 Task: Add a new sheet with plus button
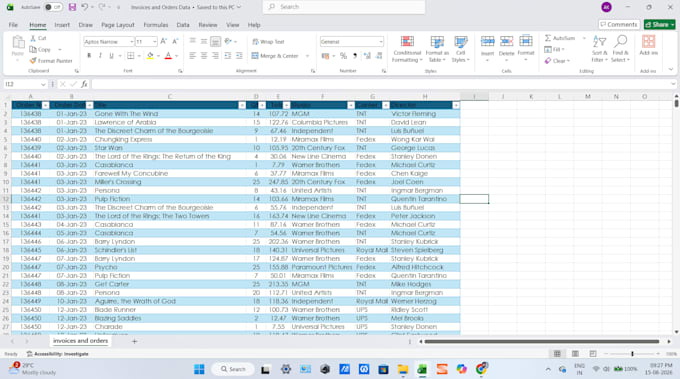pos(134,341)
